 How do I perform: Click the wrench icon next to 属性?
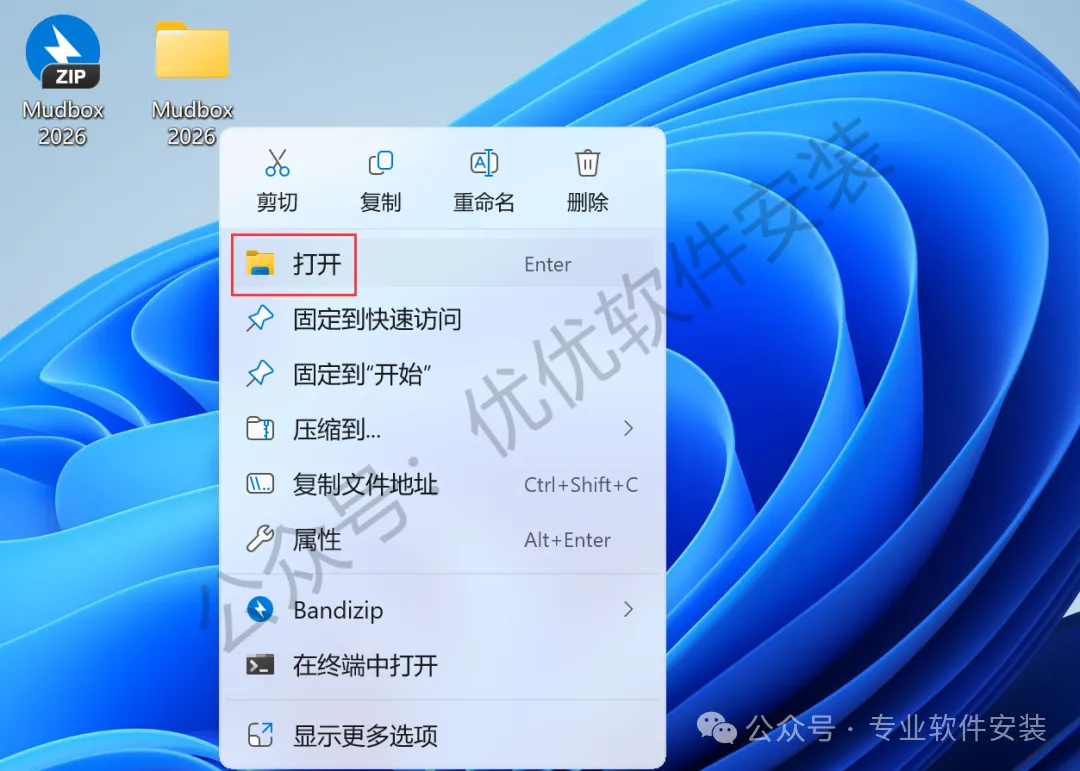(x=260, y=539)
